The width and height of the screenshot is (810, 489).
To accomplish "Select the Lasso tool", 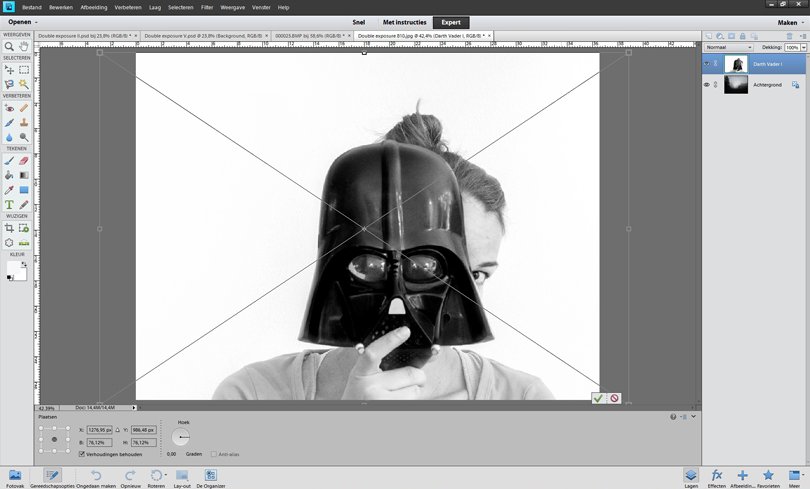I will point(9,84).
